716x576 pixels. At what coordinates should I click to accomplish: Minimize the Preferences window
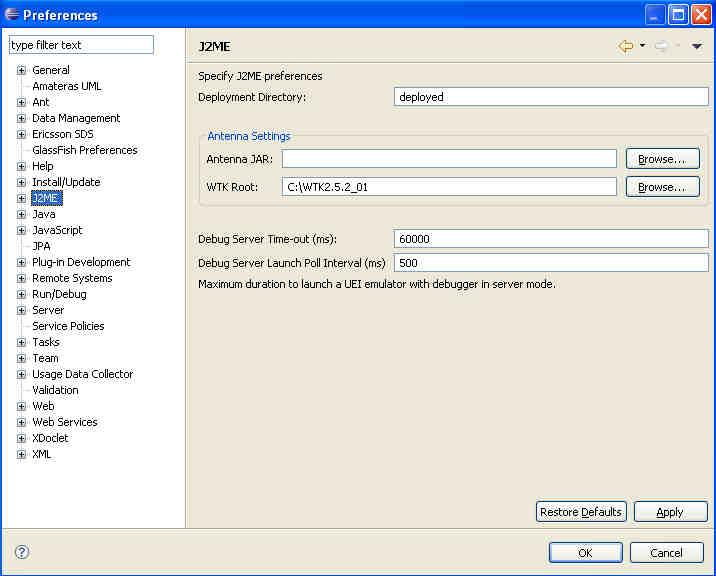(x=655, y=15)
